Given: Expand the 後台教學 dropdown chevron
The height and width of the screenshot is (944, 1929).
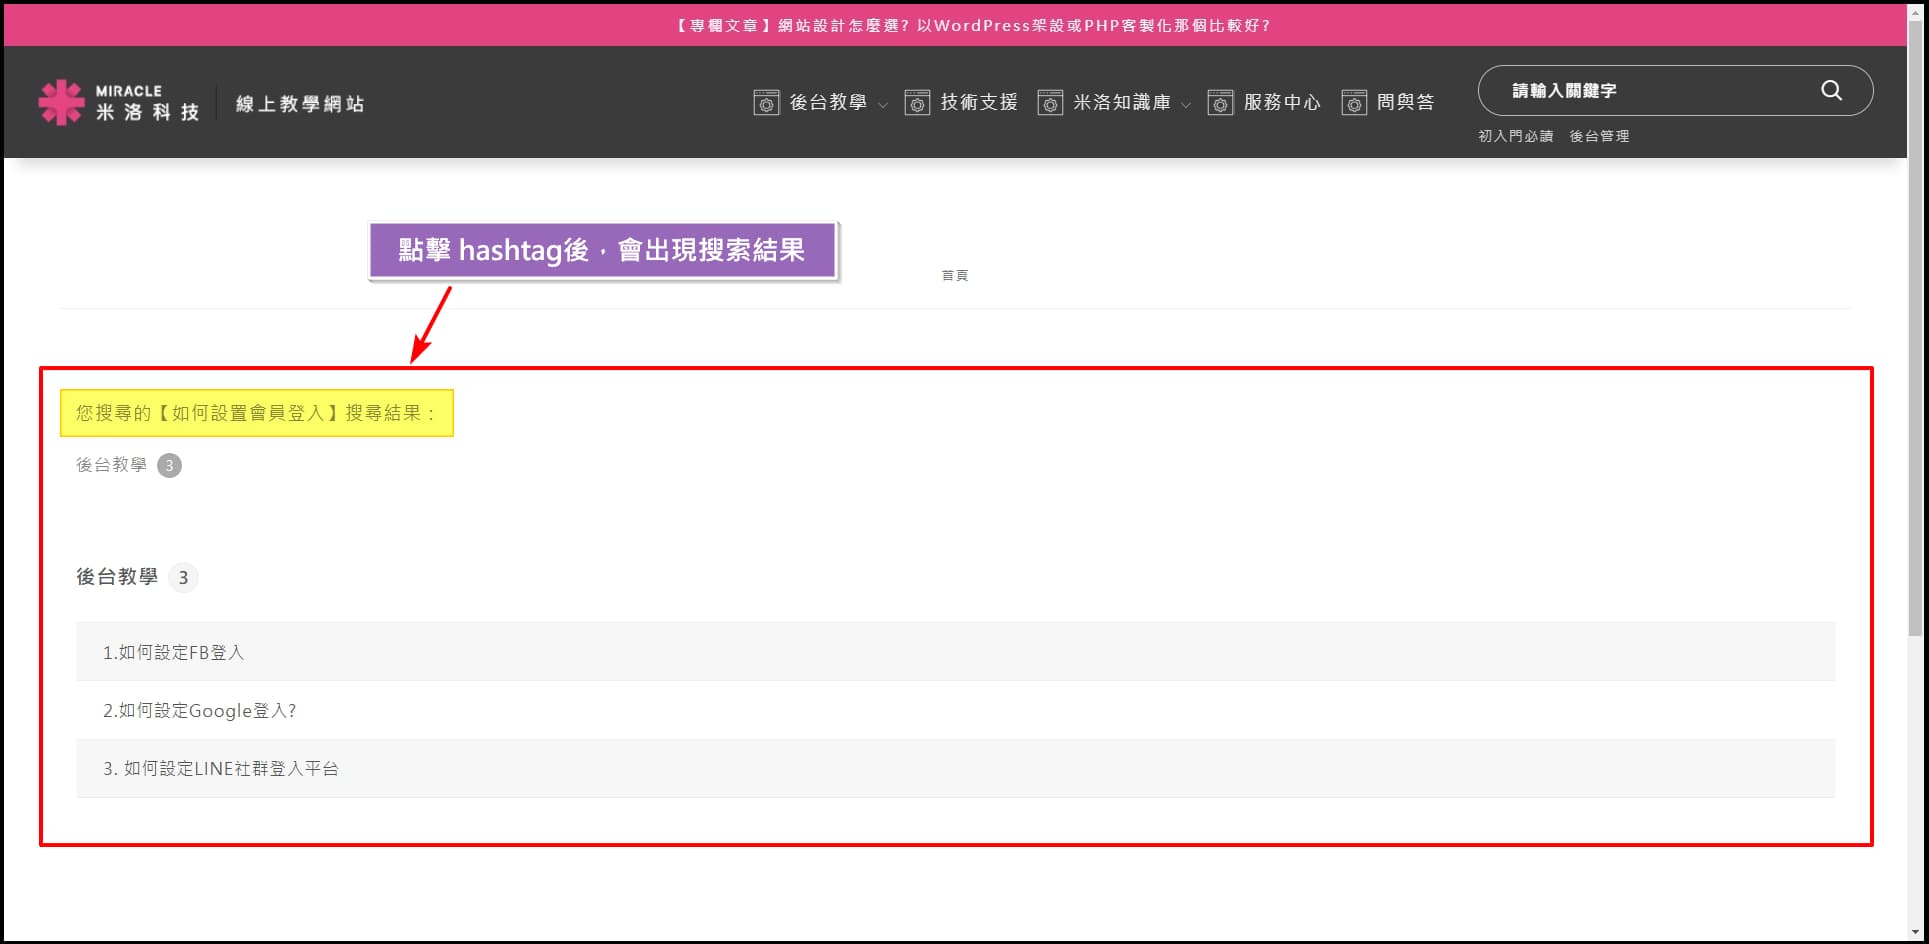Looking at the screenshot, I should pyautogui.click(x=883, y=105).
